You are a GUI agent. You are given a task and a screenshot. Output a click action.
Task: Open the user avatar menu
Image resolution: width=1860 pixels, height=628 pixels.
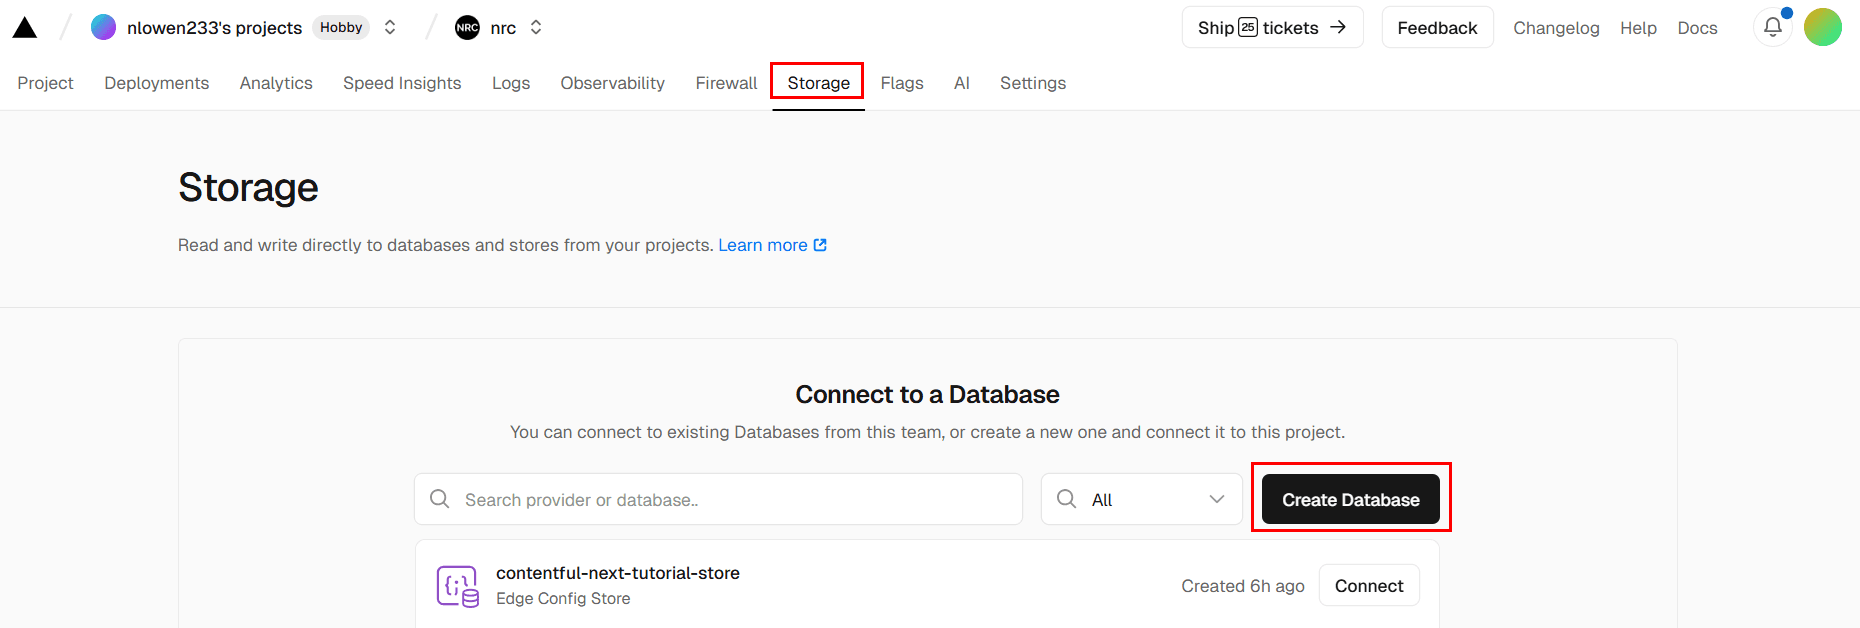click(x=1822, y=27)
